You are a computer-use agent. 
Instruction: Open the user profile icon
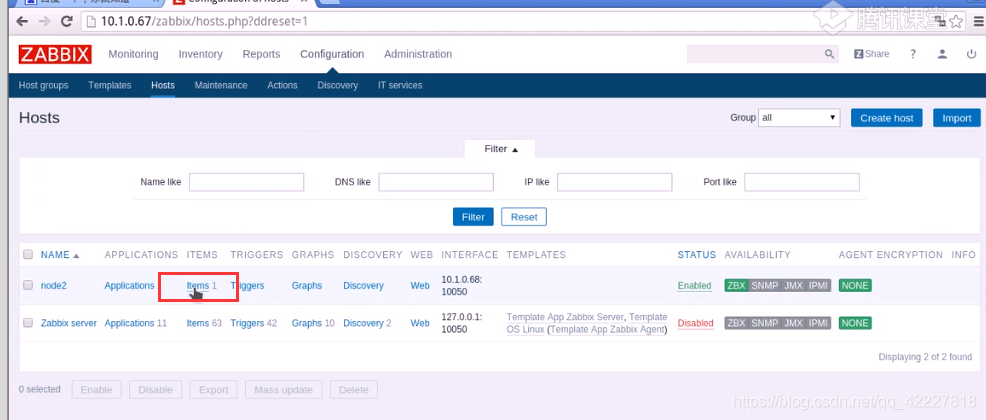click(942, 54)
